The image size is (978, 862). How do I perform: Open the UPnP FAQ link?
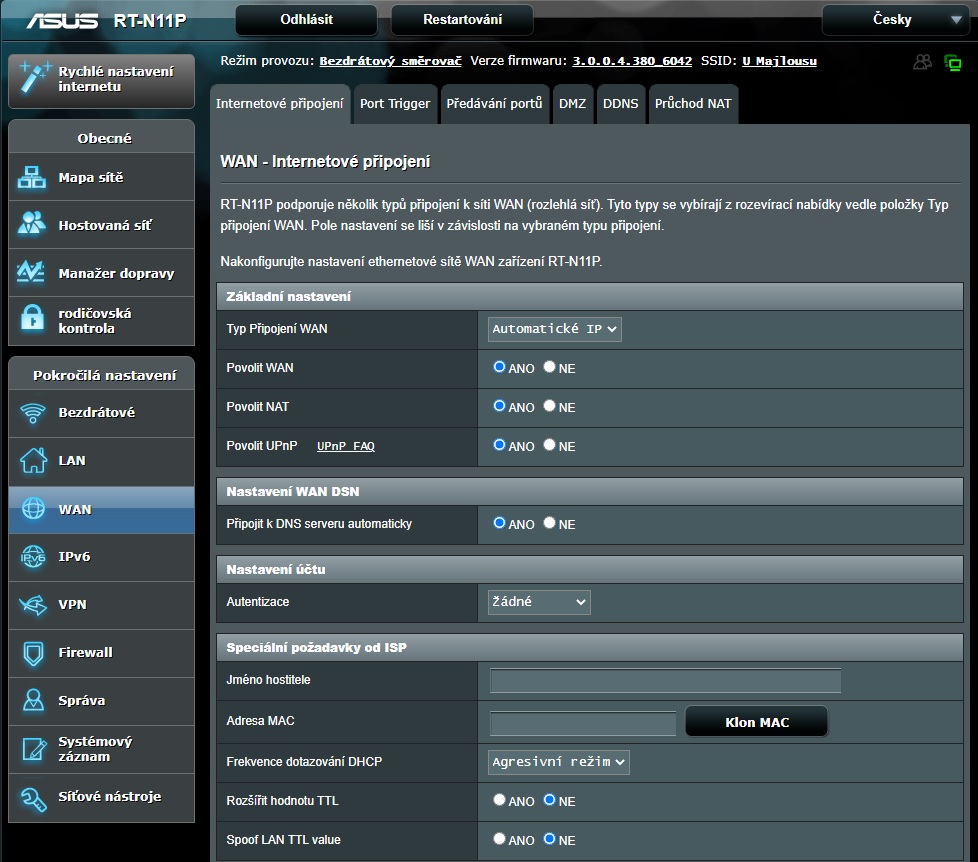345,446
